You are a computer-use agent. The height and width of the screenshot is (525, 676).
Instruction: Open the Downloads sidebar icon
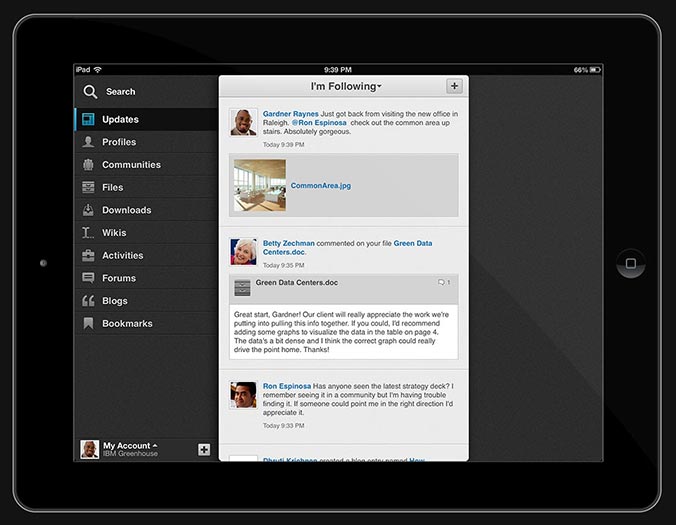[x=89, y=210]
